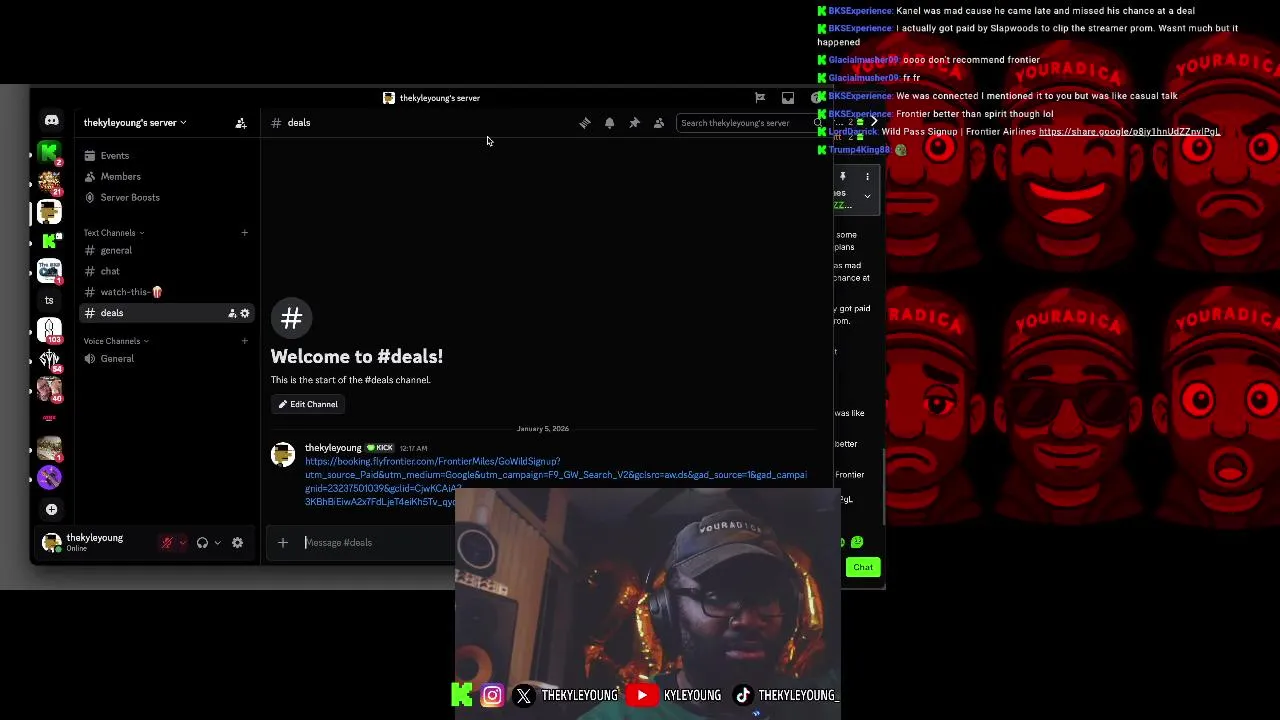
Task: Open the Discord inbox icon in title bar
Action: pos(788,98)
